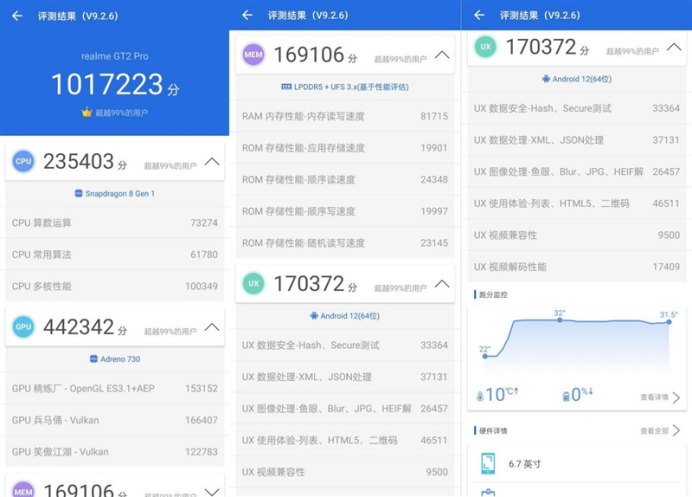Collapse the CPU 235403 score section

(x=212, y=162)
